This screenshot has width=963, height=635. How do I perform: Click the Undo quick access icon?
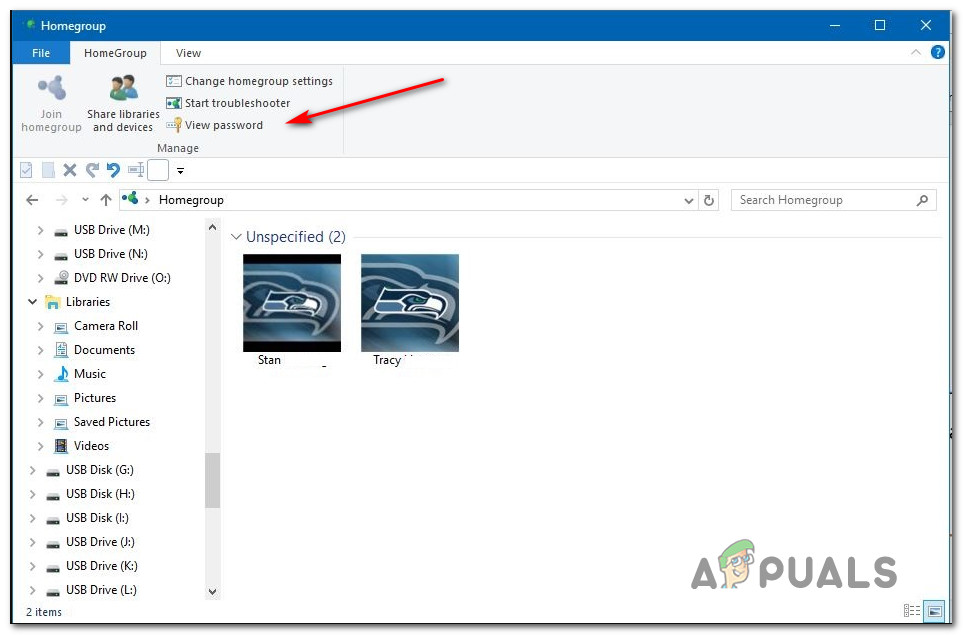(x=113, y=170)
